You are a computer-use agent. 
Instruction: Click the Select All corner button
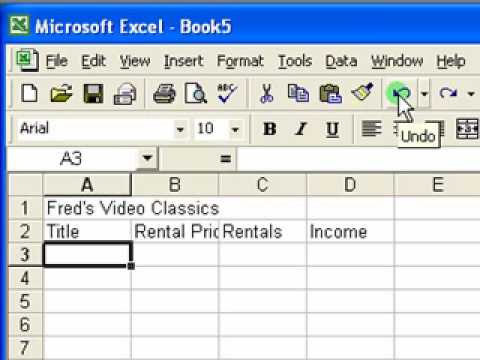pyautogui.click(x=25, y=184)
